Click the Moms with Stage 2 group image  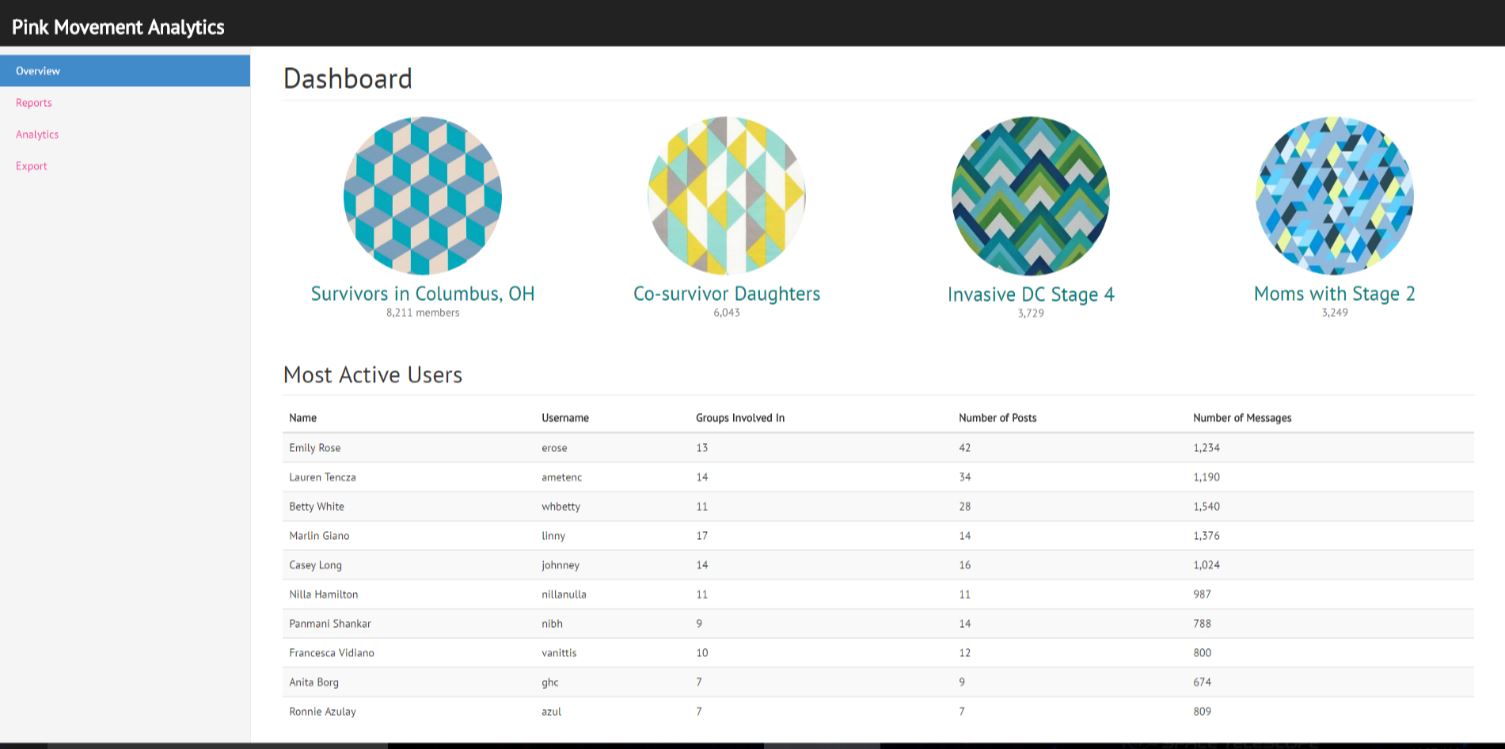coord(1334,196)
